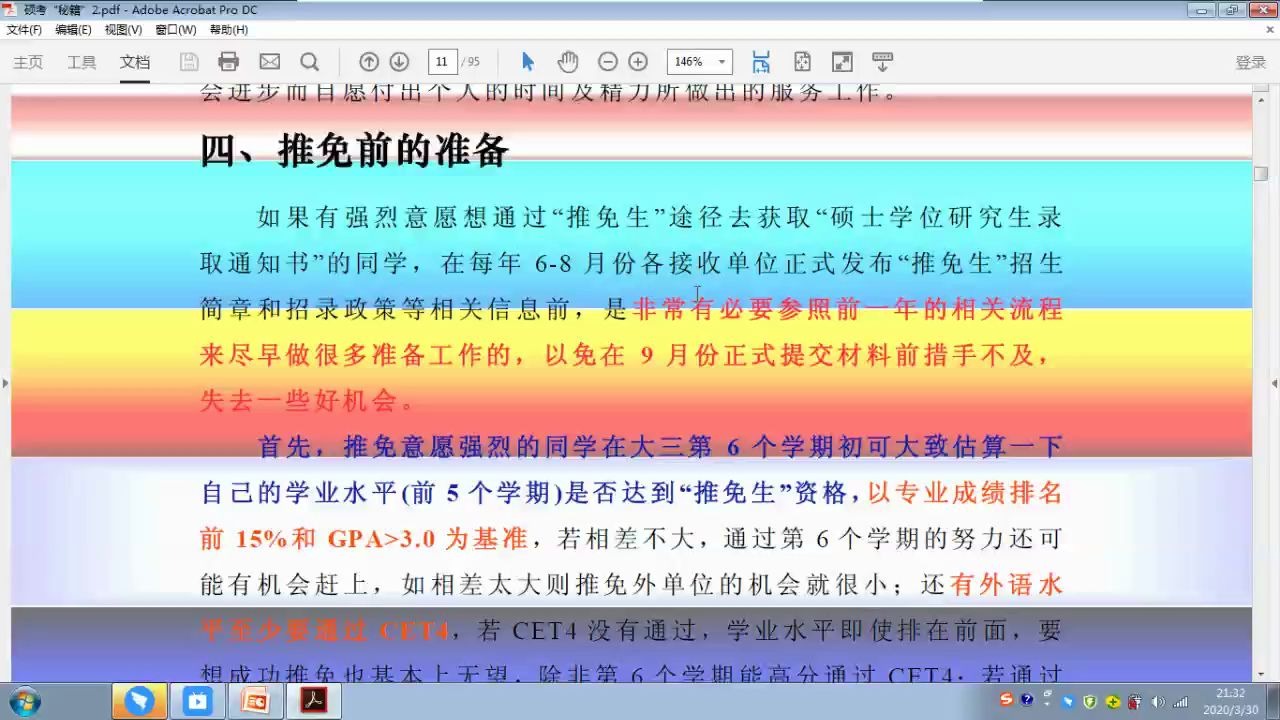Choose the selection arrow tool
1280x720 pixels.
tap(528, 62)
